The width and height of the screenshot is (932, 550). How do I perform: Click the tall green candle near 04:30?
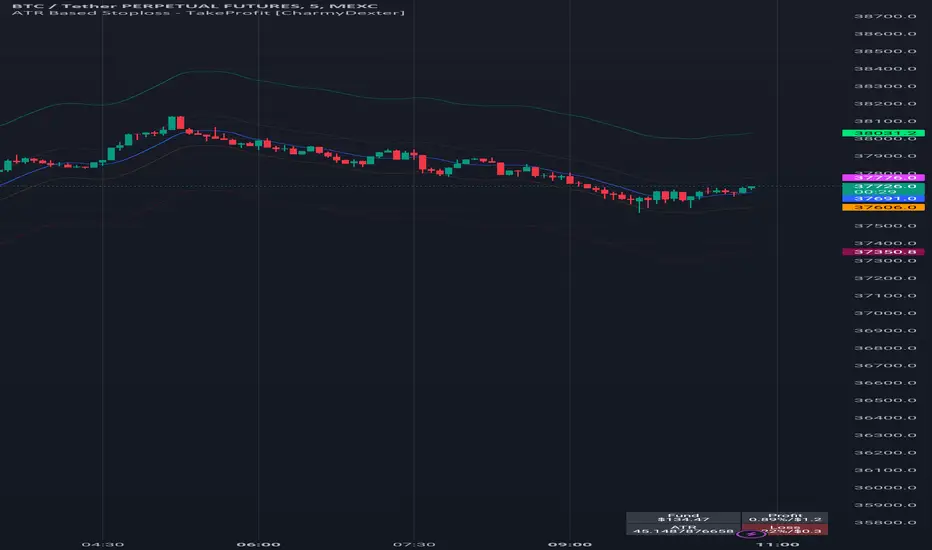click(111, 153)
